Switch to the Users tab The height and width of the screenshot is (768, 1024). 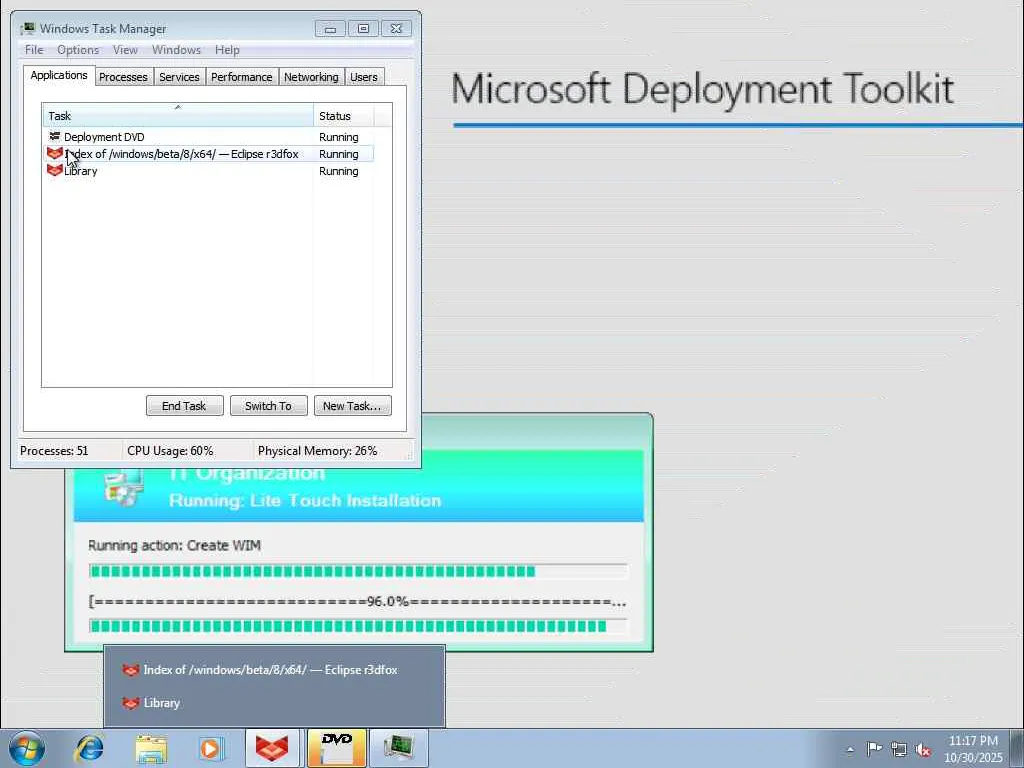(x=364, y=77)
